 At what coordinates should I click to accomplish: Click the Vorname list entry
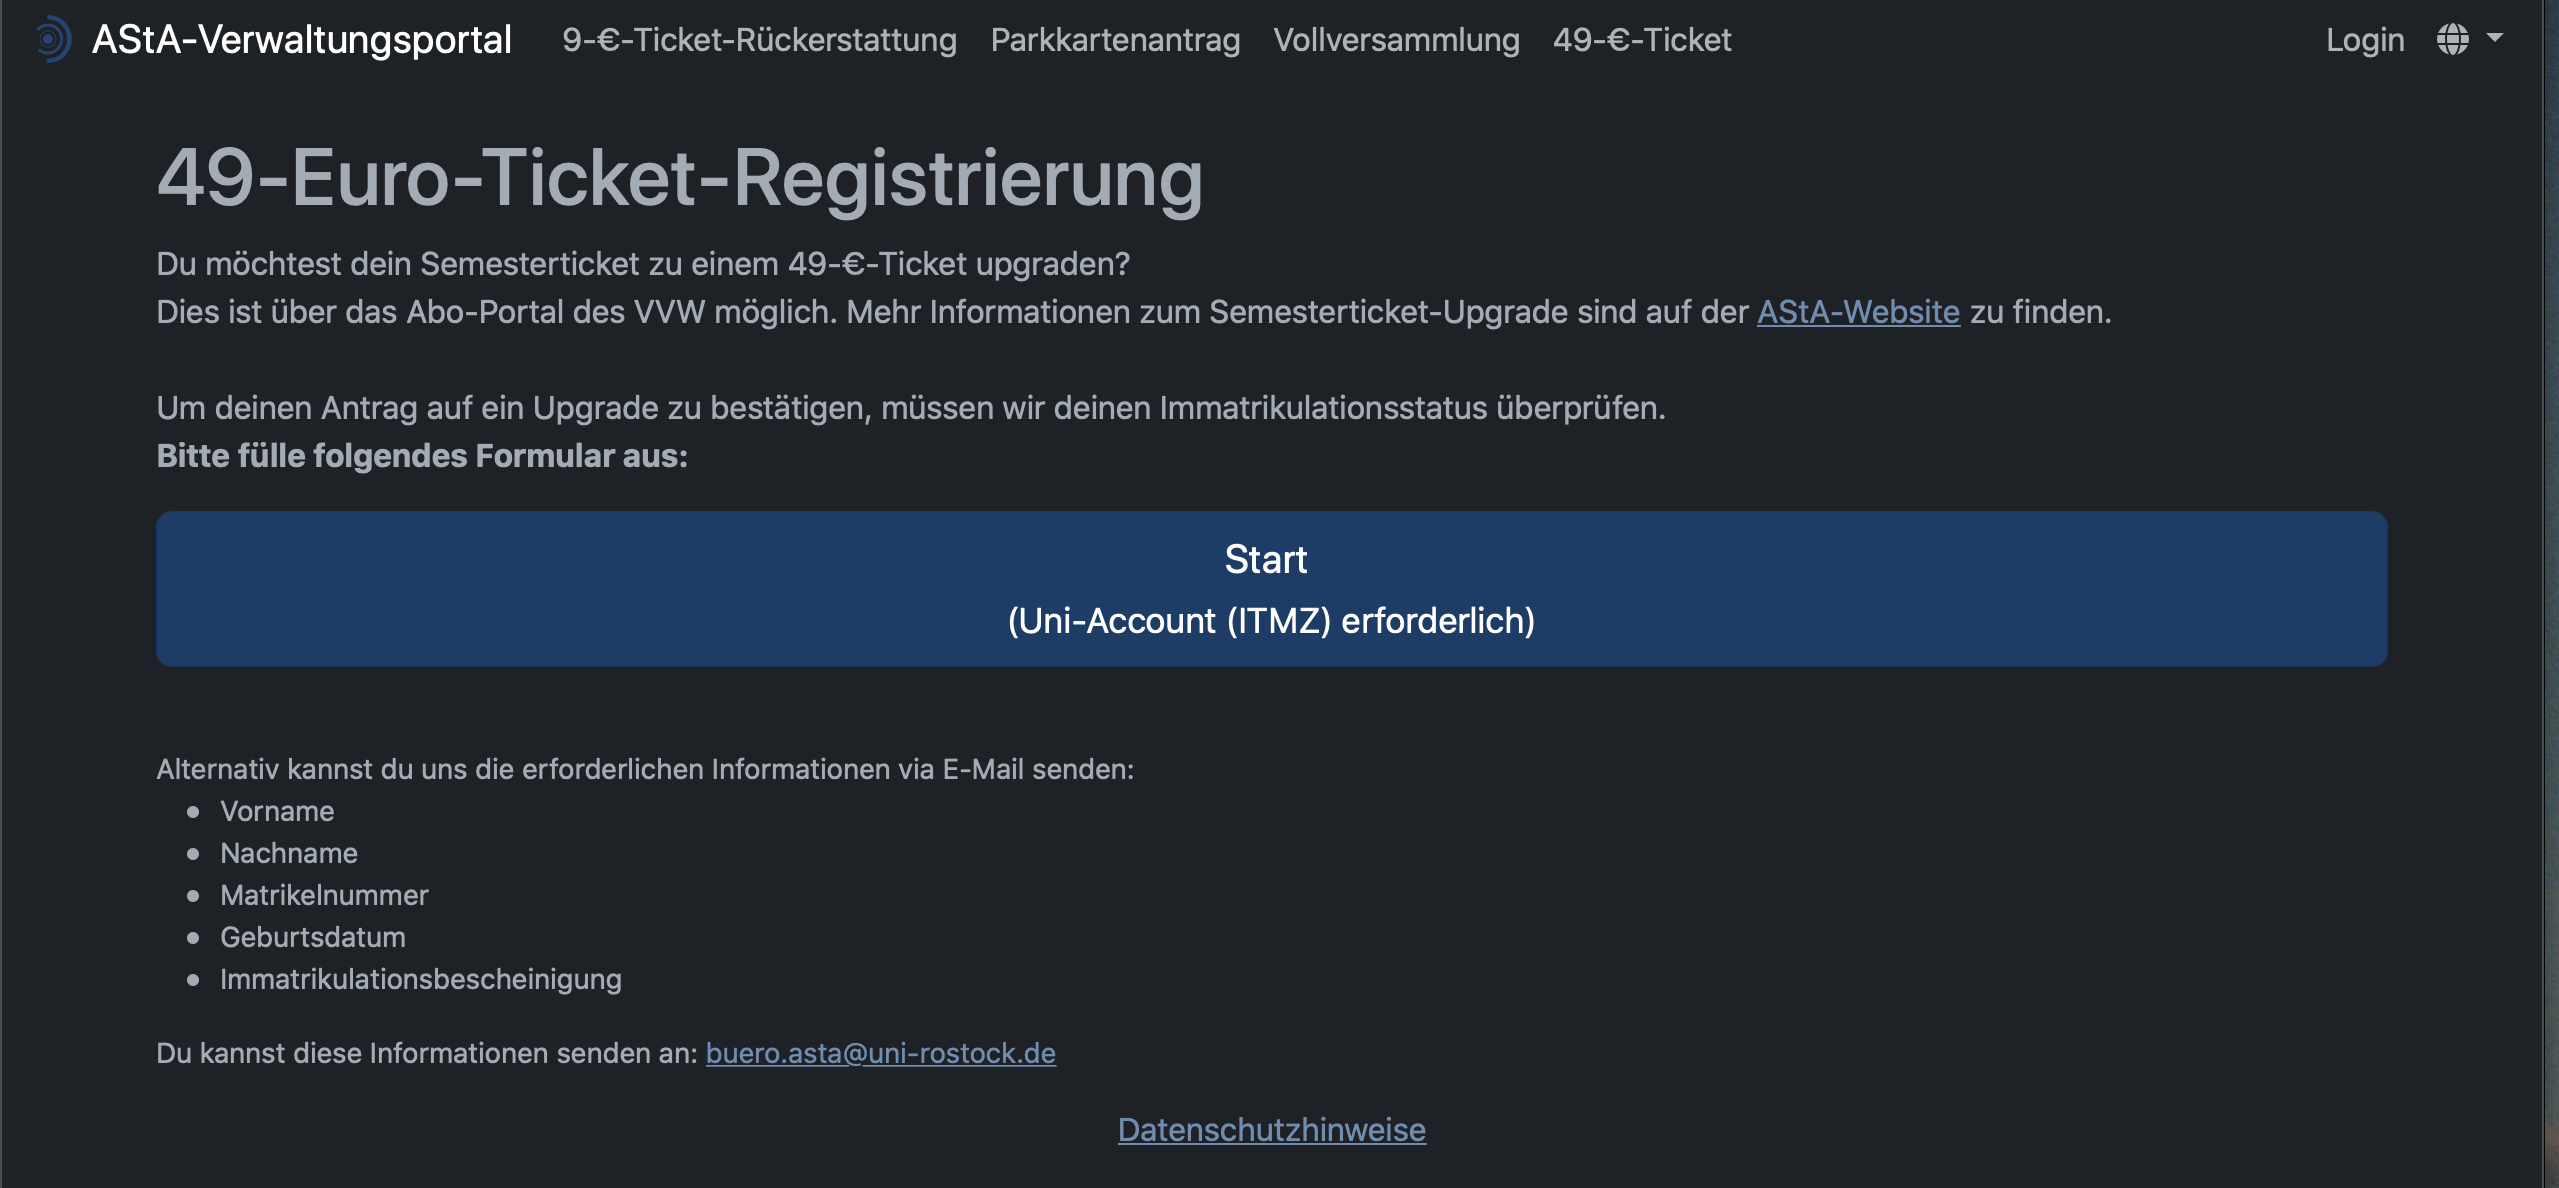277,811
